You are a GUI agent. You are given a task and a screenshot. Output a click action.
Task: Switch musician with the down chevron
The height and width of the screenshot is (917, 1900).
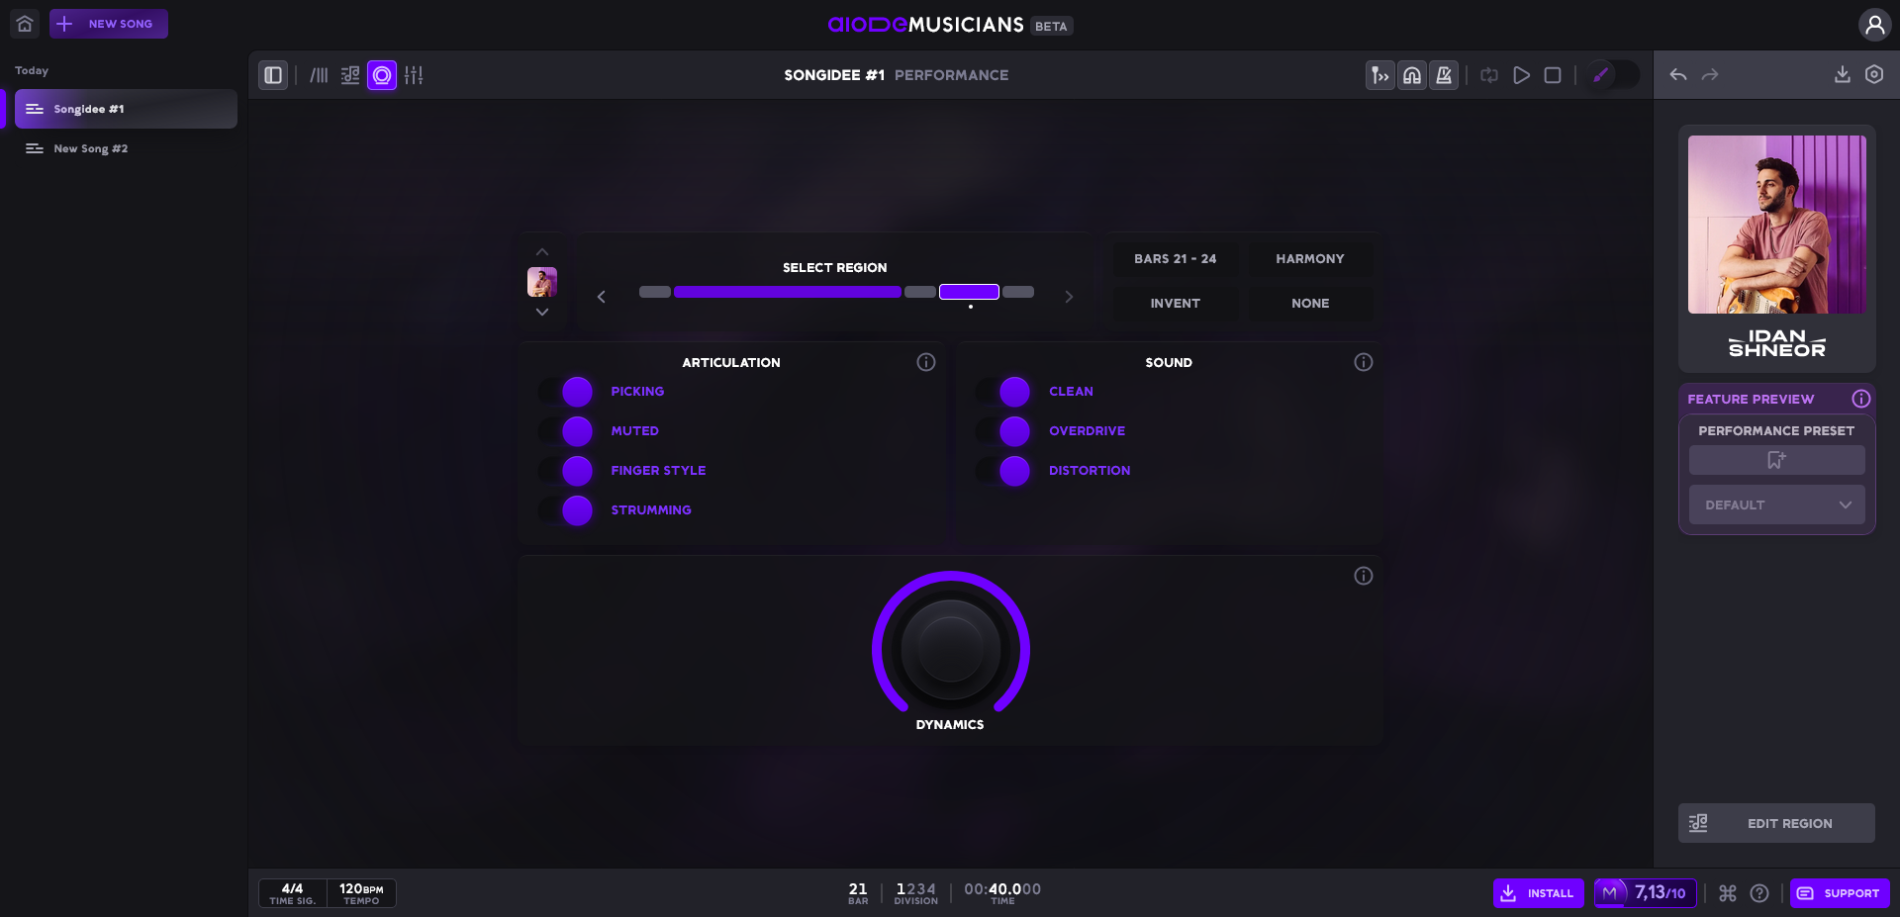tap(542, 312)
